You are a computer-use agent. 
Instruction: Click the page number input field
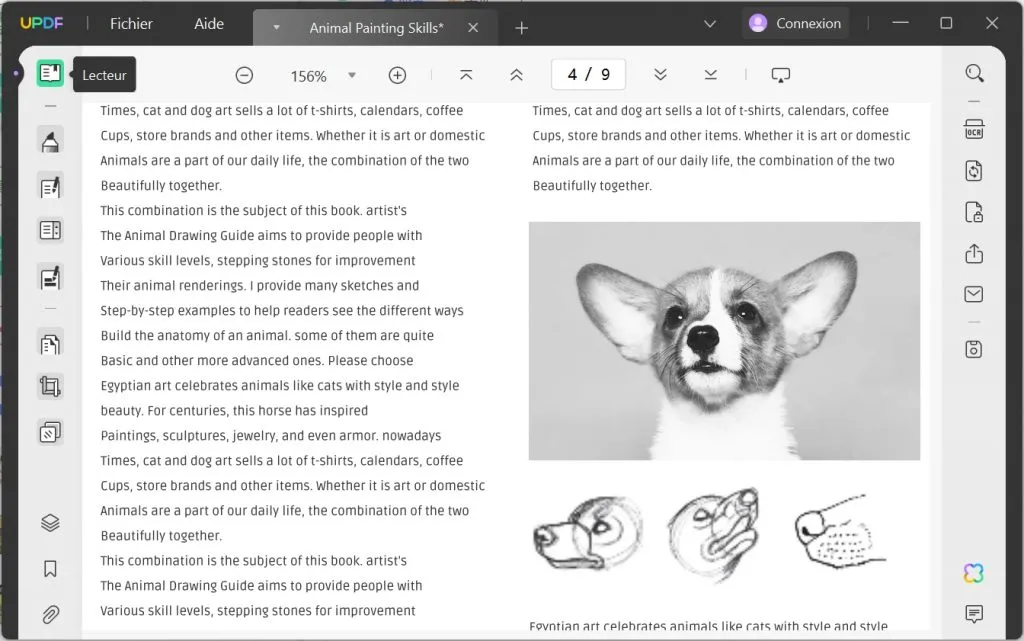588,74
